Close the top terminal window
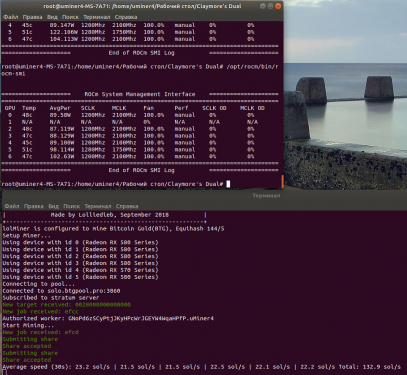407x375 pixels. 278,6
